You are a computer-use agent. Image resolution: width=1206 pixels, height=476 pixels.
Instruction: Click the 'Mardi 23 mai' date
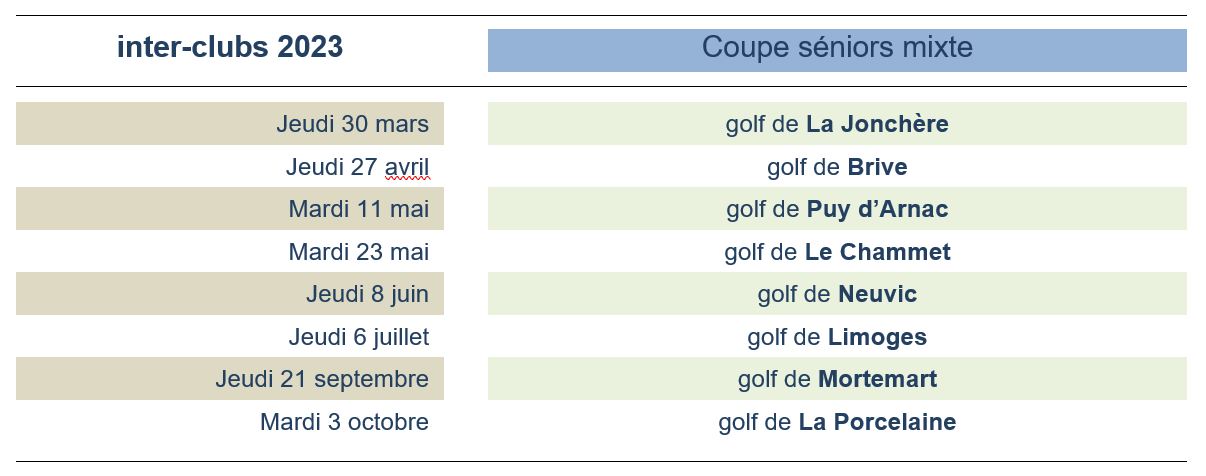359,252
